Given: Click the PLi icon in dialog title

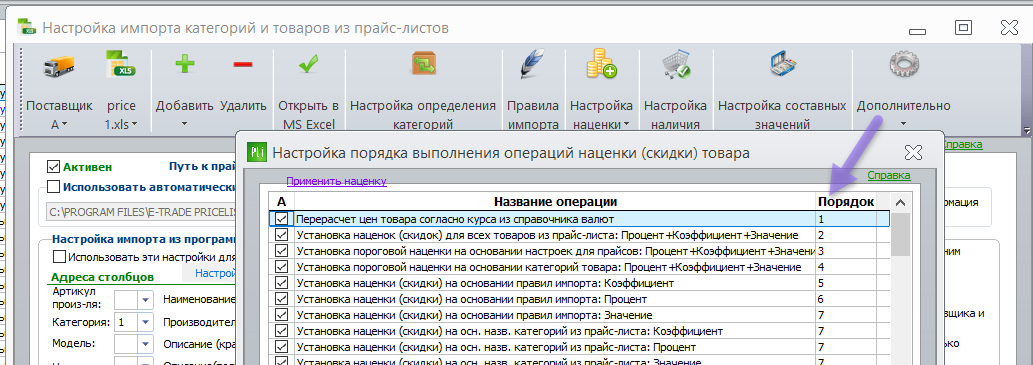Looking at the screenshot, I should click(x=256, y=153).
